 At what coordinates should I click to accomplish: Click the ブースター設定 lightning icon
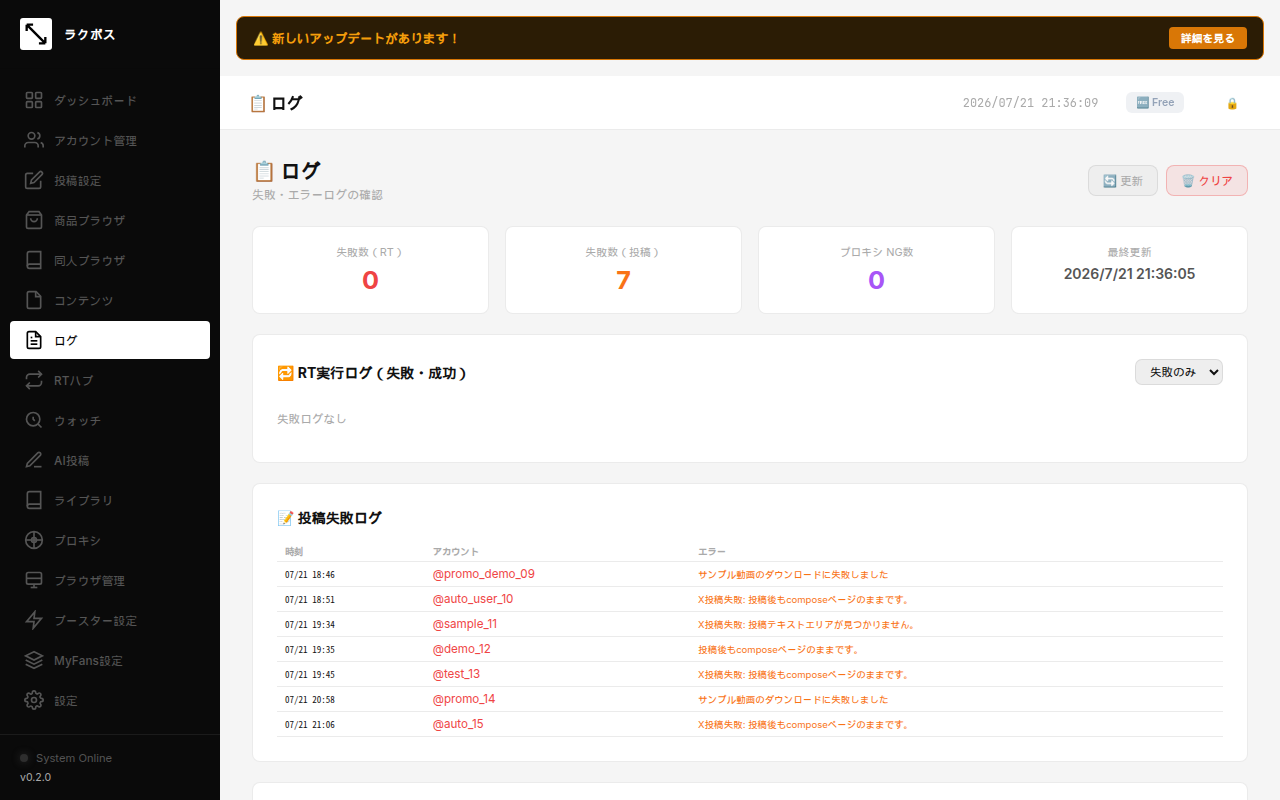[34, 620]
